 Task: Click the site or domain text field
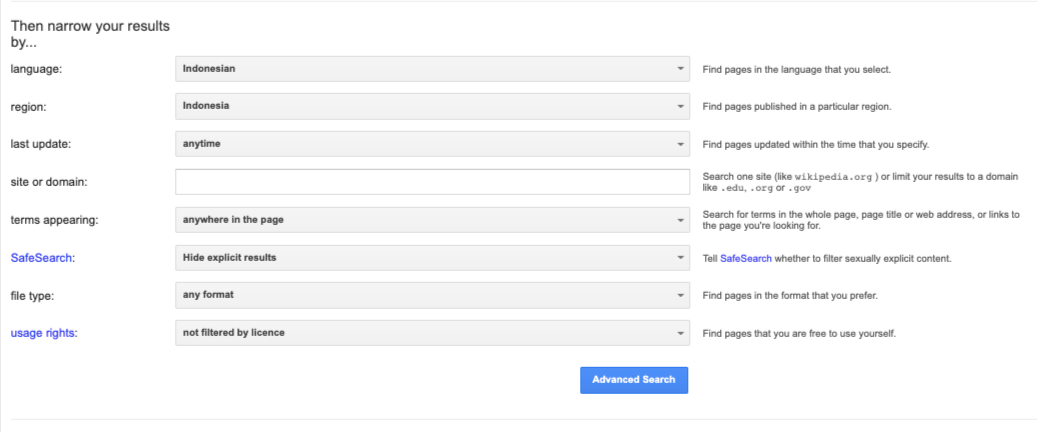(x=432, y=182)
